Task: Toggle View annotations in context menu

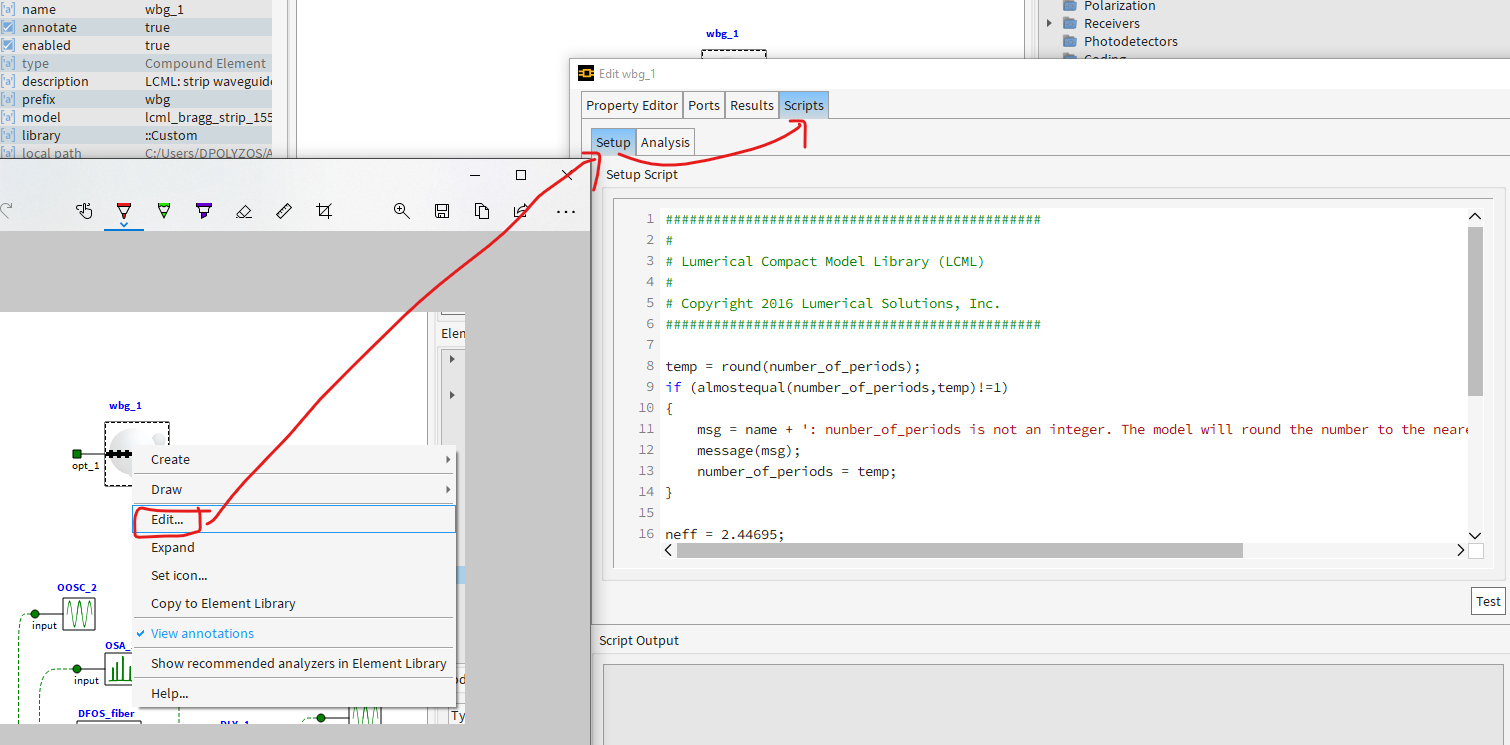Action: 202,633
